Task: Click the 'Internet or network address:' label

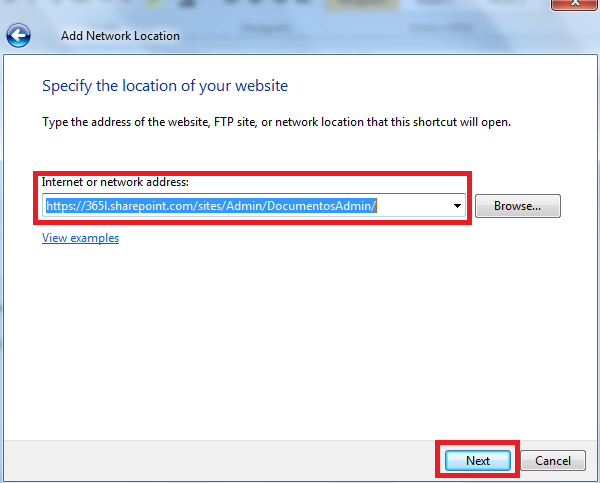Action: click(x=114, y=182)
